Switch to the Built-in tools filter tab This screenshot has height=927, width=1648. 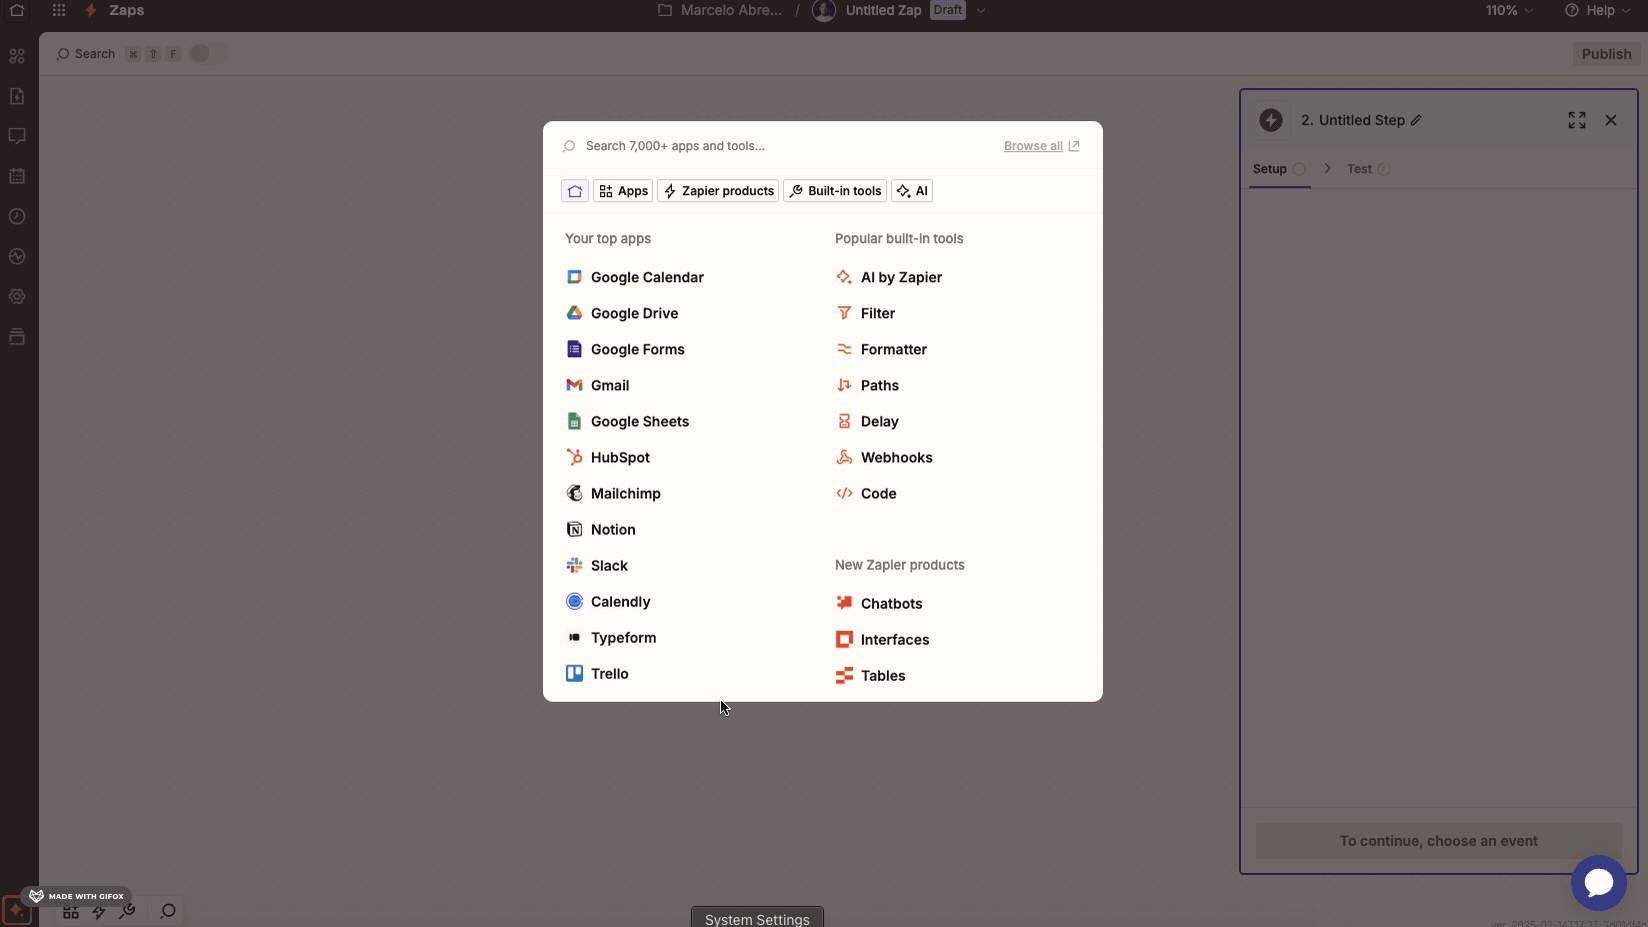click(x=835, y=191)
